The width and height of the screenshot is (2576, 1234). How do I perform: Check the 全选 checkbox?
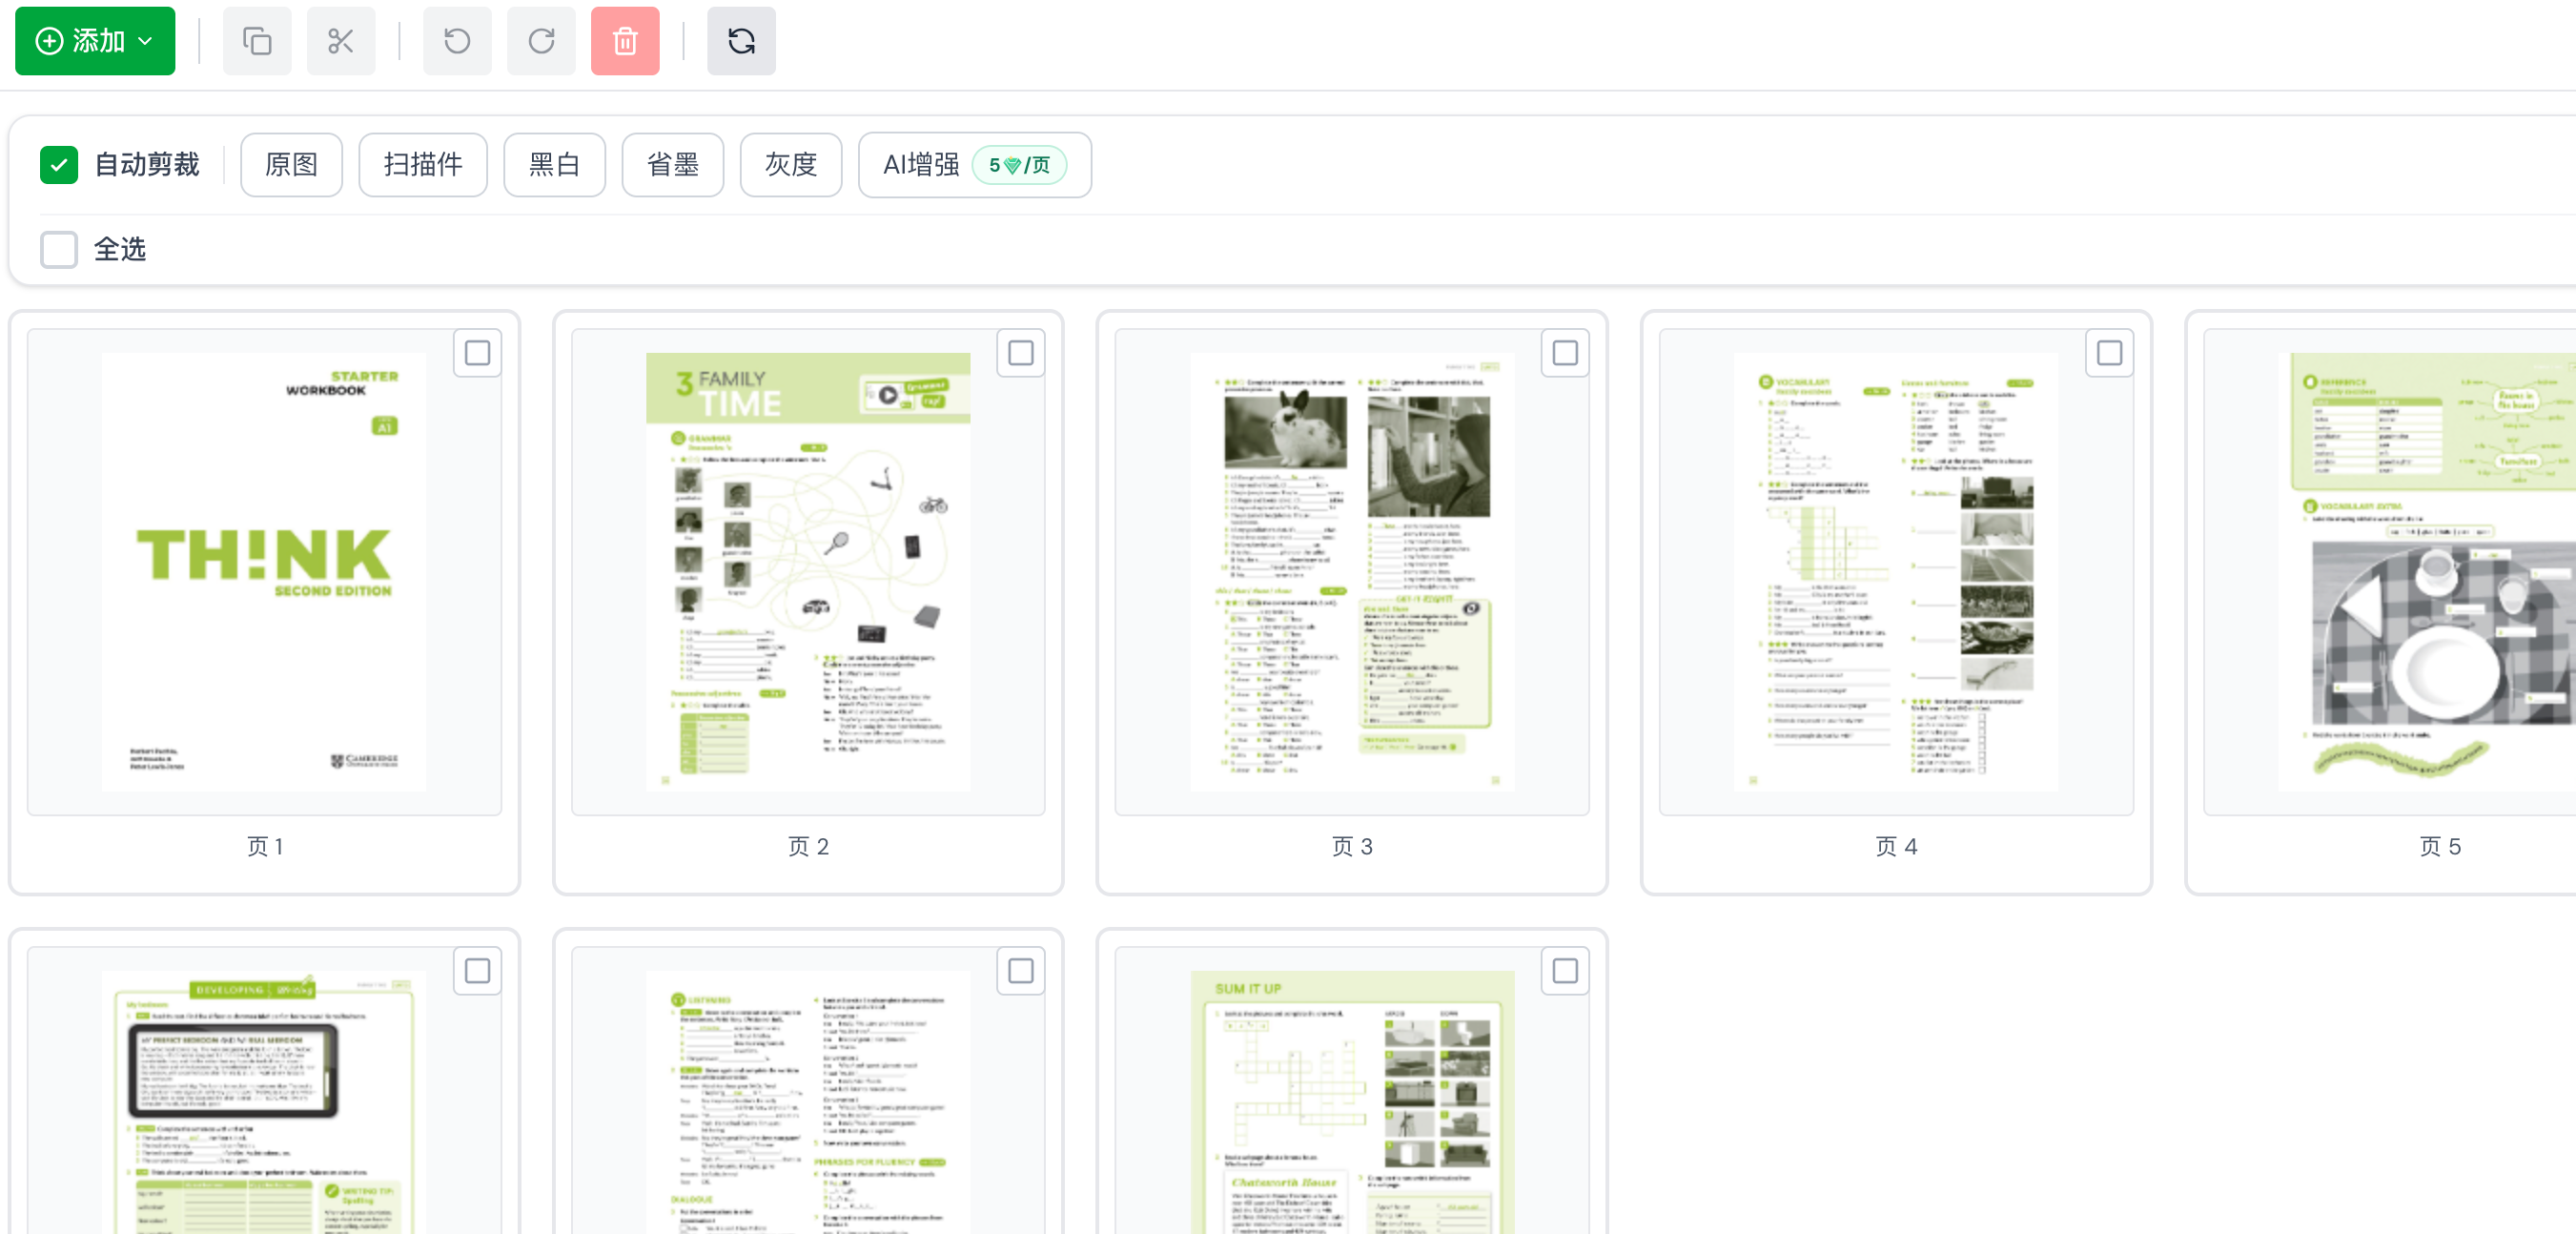click(x=59, y=249)
